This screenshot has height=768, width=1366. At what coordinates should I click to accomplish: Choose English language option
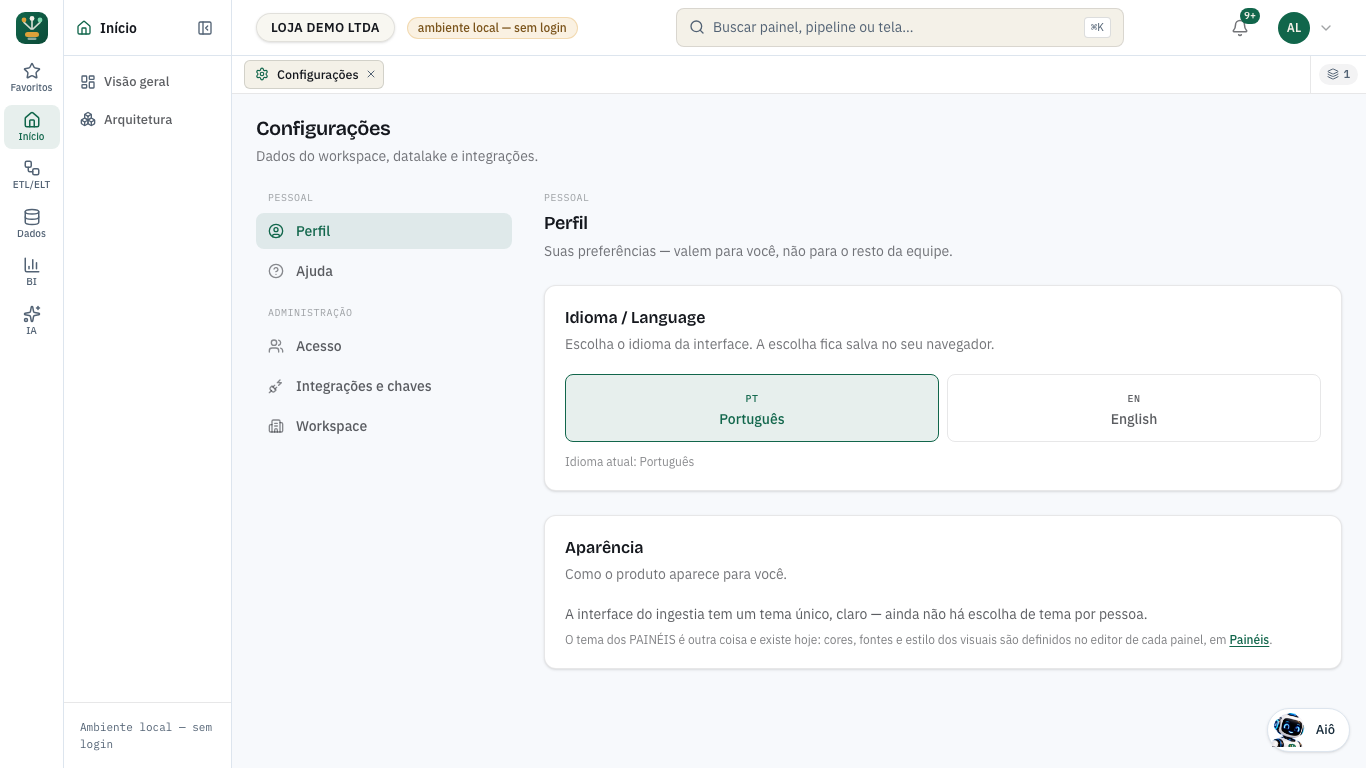coord(1134,408)
